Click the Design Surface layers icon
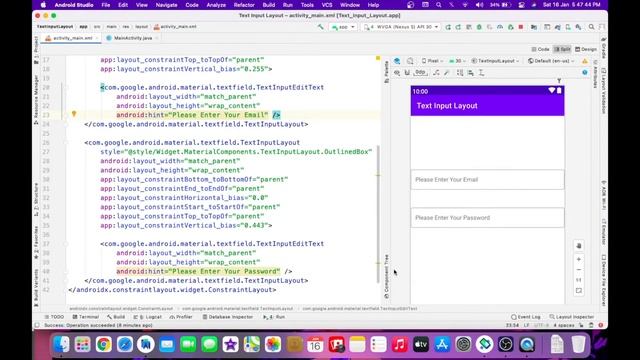 [397, 61]
